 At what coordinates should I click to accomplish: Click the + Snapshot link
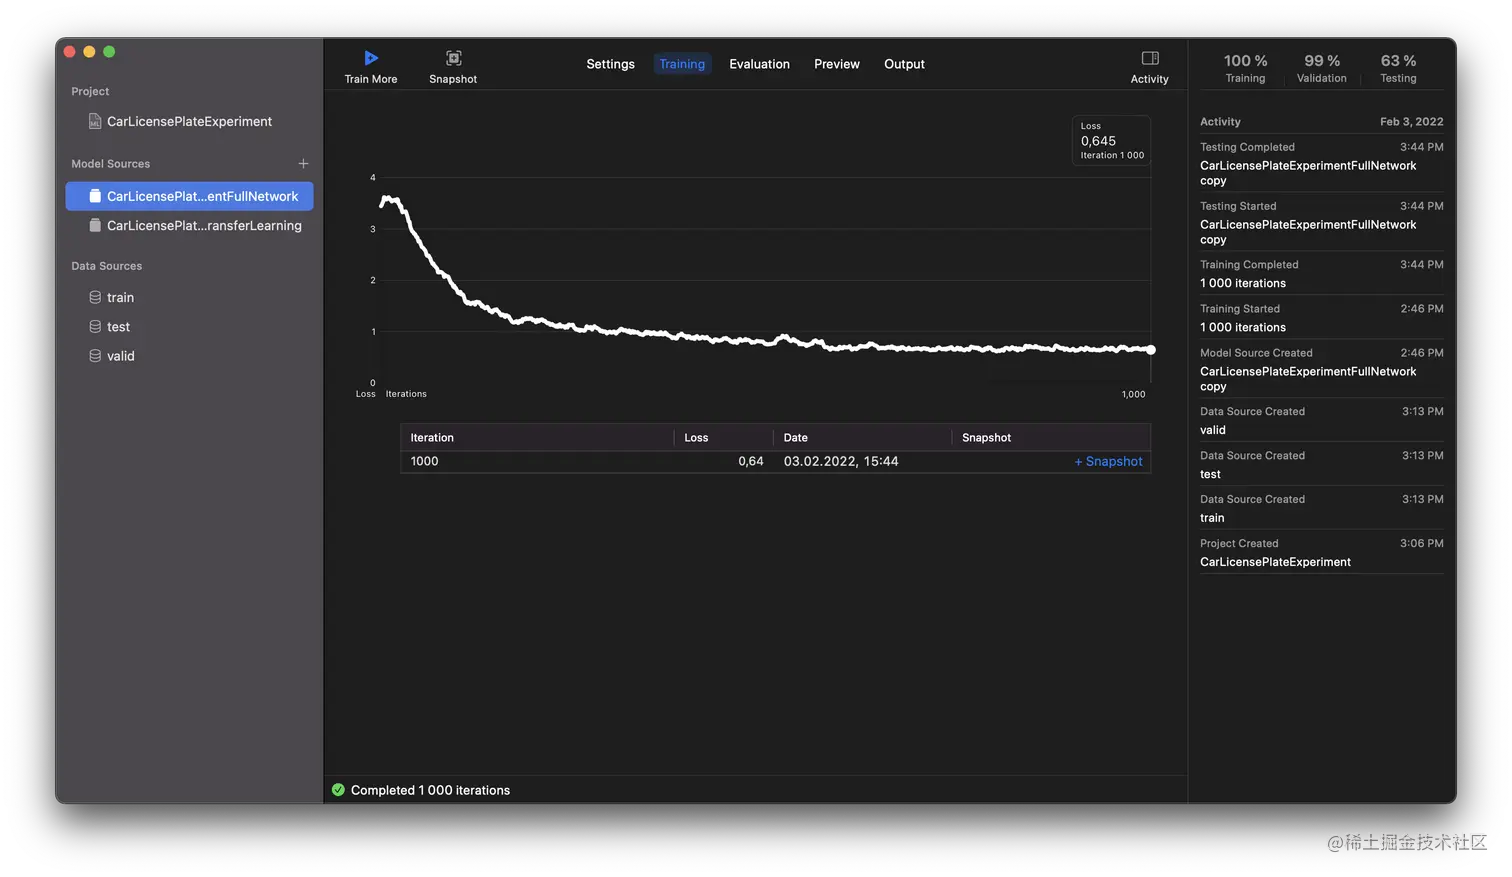click(x=1108, y=461)
